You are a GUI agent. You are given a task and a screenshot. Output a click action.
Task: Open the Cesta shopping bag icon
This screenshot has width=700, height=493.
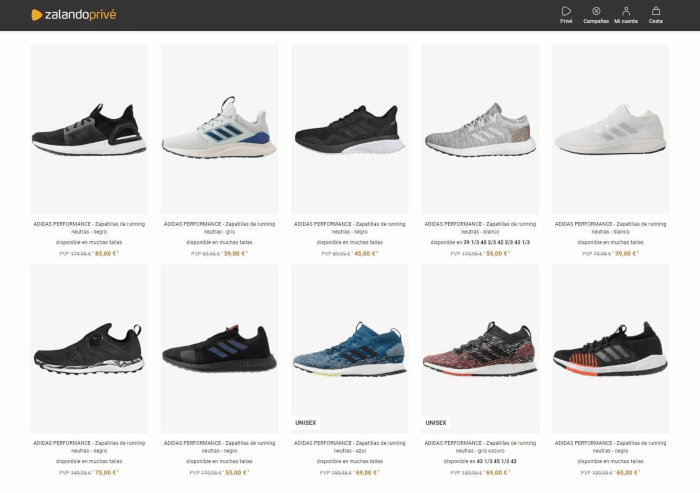click(x=655, y=15)
